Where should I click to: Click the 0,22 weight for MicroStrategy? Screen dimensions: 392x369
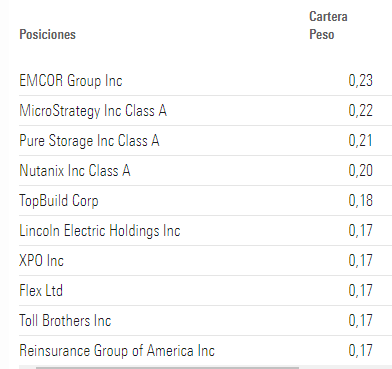coord(360,111)
